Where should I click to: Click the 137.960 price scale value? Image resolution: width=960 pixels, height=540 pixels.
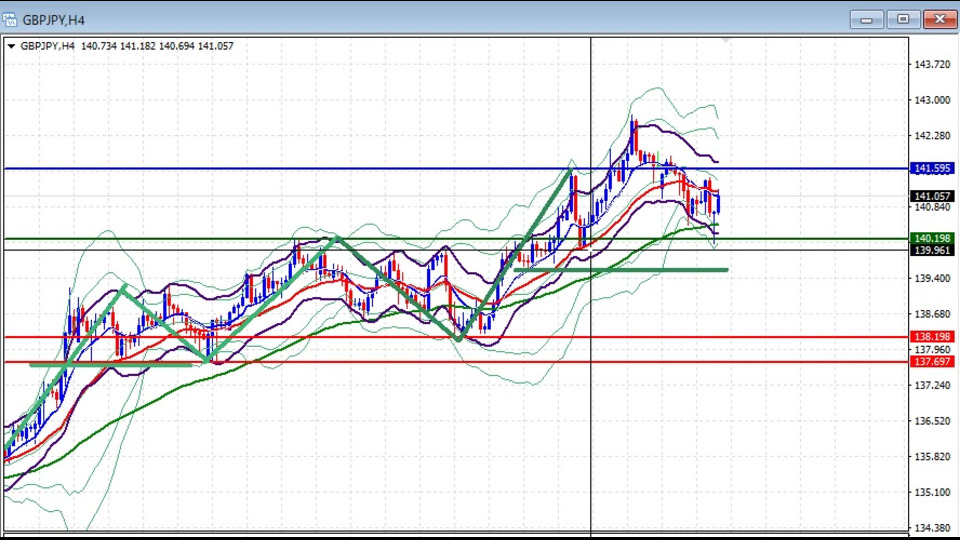coord(932,350)
